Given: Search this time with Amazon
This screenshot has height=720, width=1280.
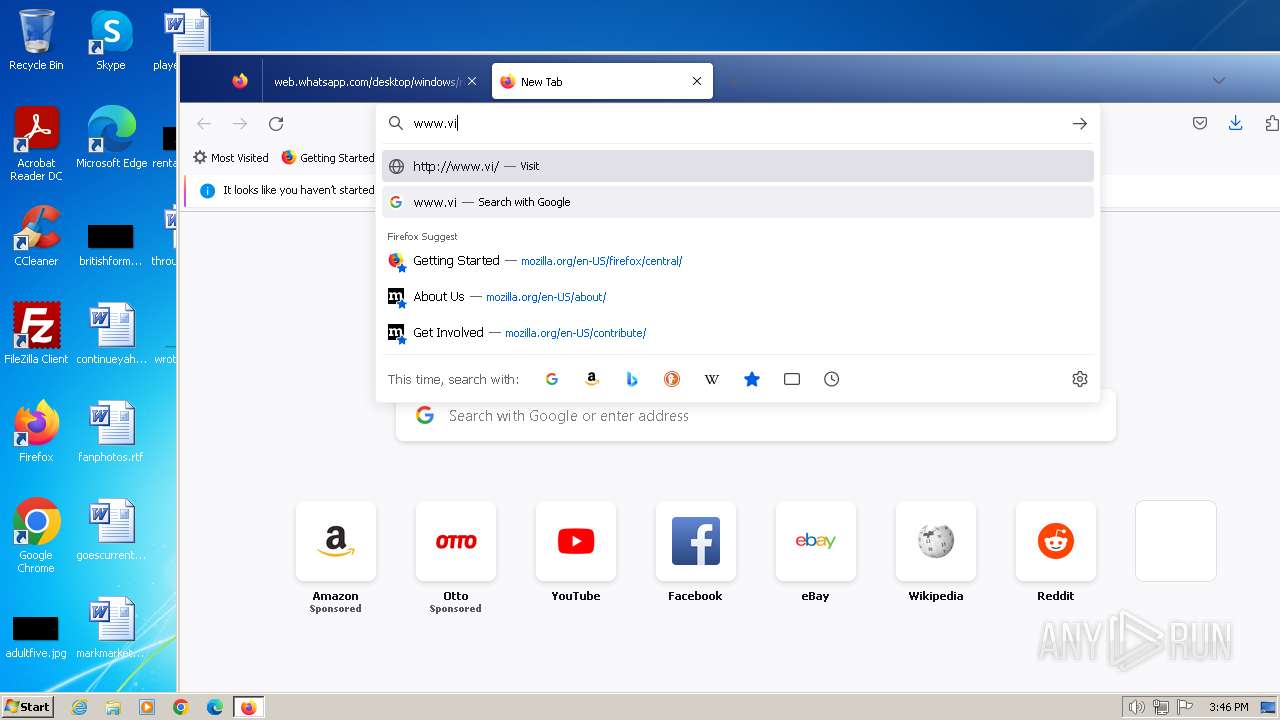Looking at the screenshot, I should [x=592, y=379].
